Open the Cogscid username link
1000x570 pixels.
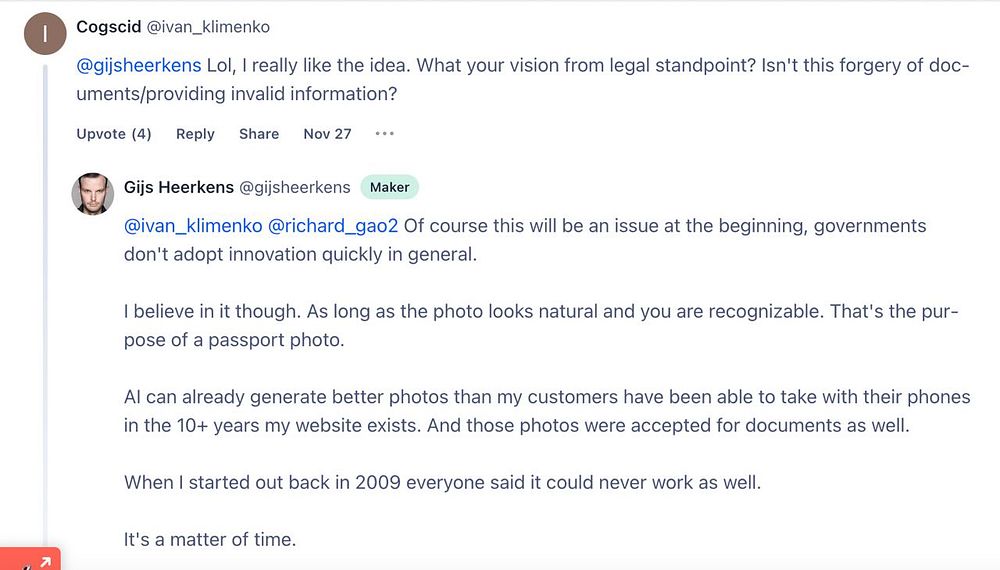tap(108, 27)
